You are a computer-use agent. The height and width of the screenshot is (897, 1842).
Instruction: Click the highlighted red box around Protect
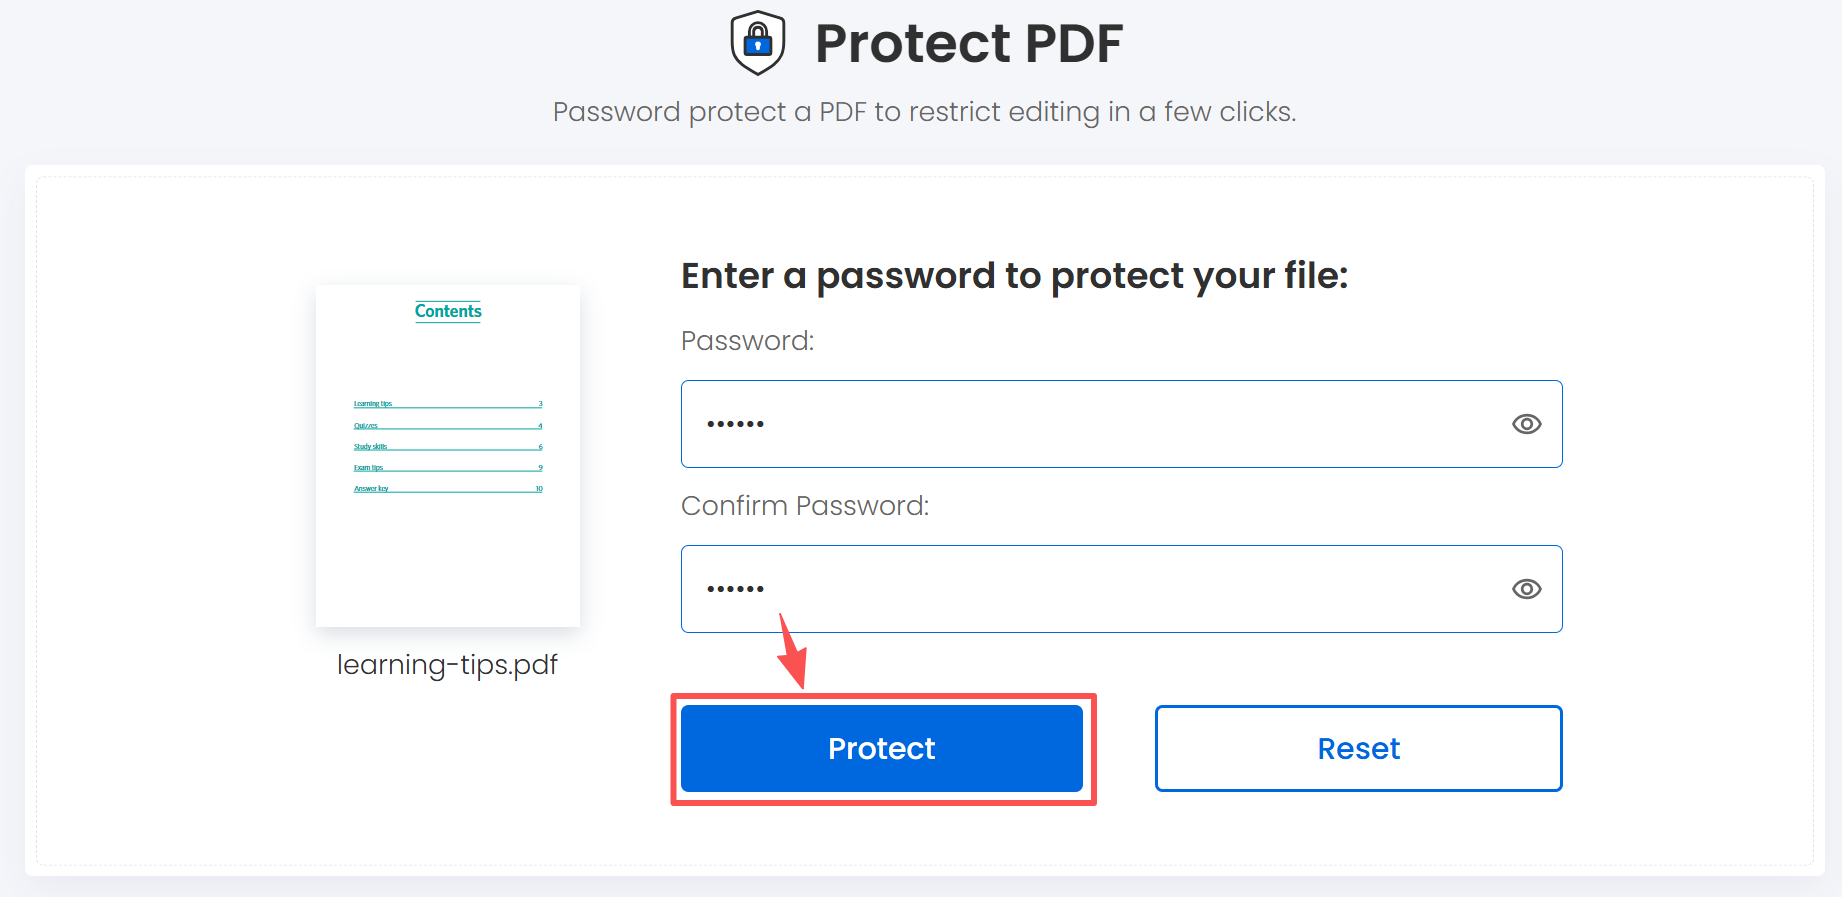click(x=883, y=700)
